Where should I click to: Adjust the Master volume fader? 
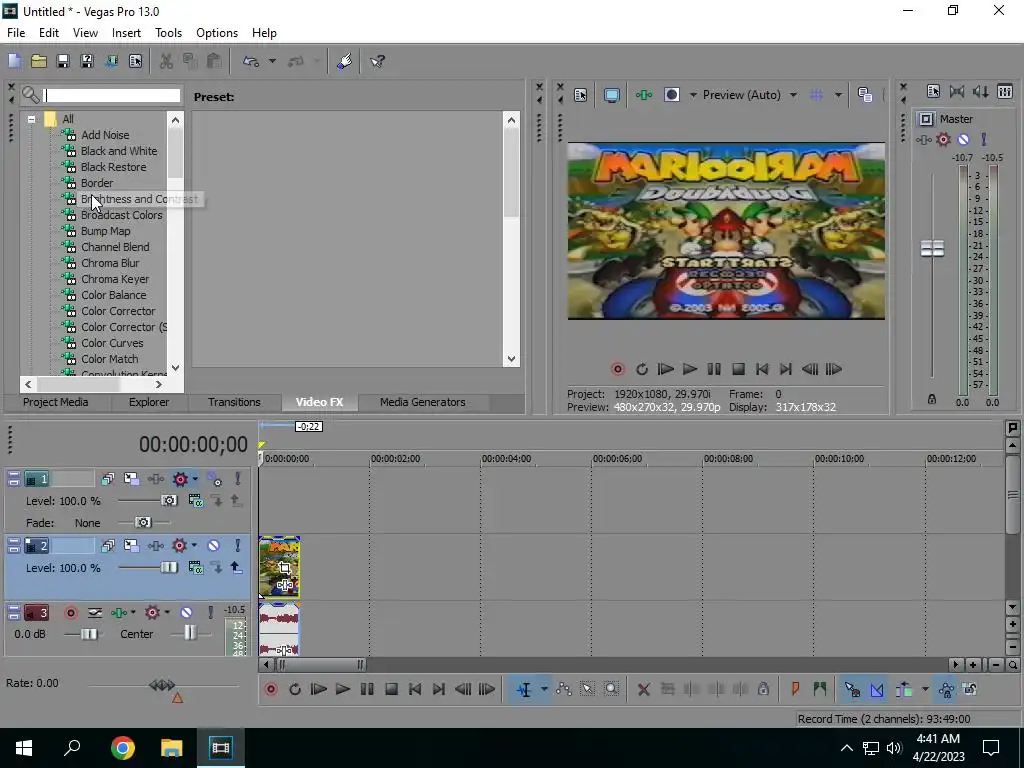pos(932,248)
